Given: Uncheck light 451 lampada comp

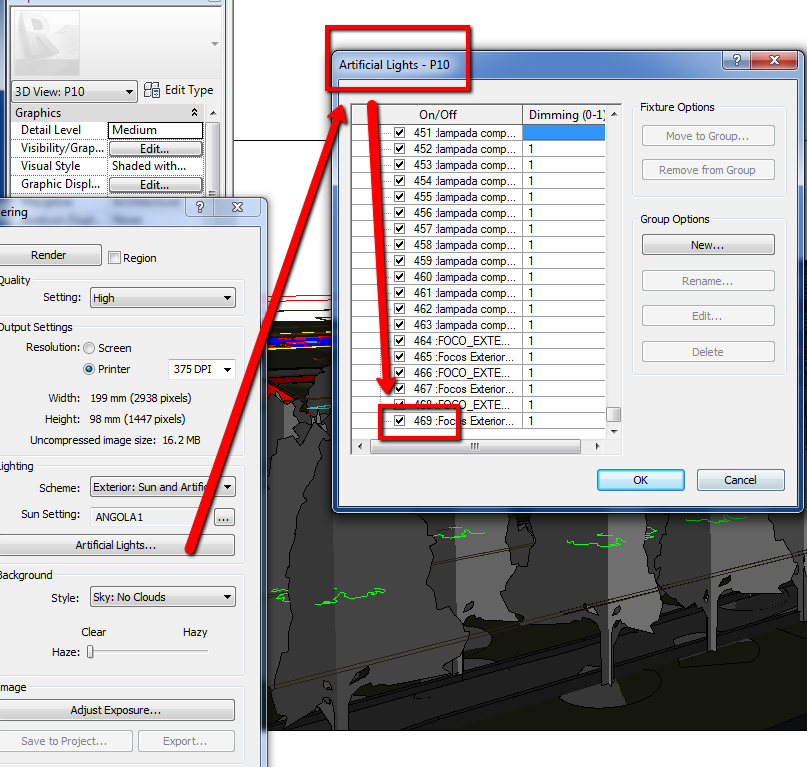Looking at the screenshot, I should click(x=399, y=133).
